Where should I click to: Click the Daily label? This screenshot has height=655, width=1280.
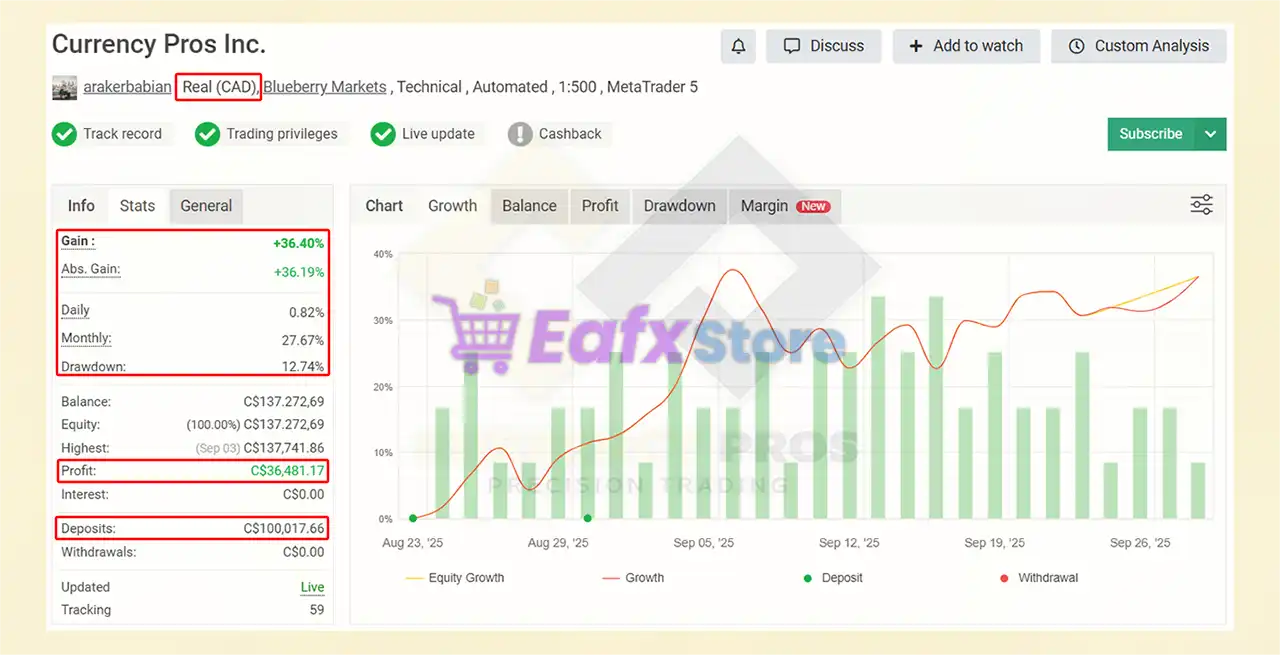coord(75,310)
